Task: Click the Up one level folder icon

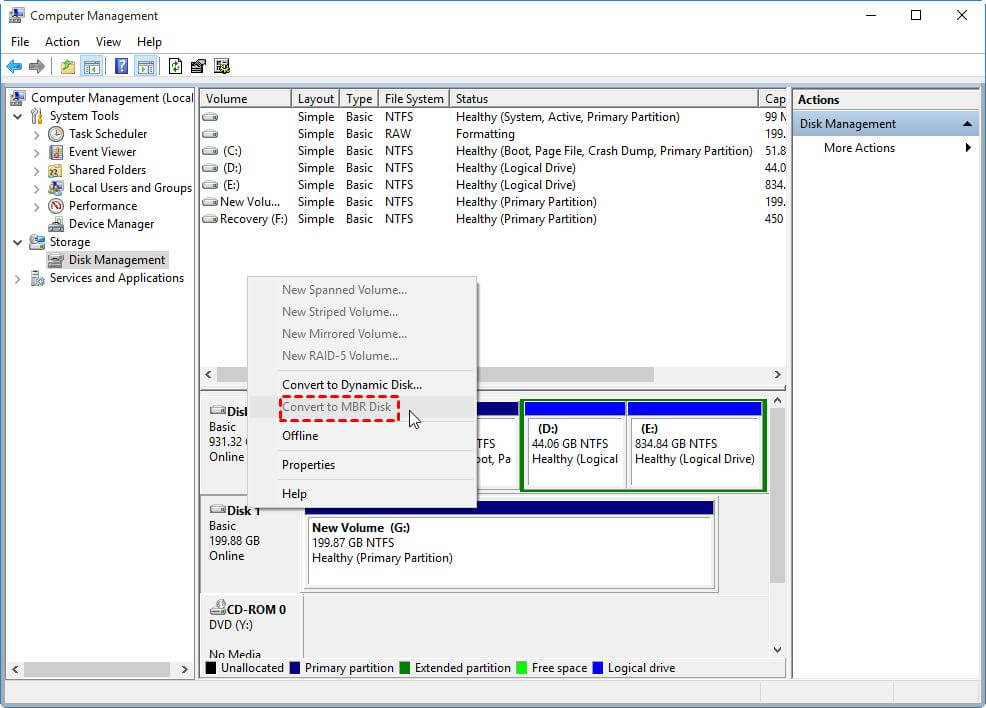Action: (x=67, y=66)
